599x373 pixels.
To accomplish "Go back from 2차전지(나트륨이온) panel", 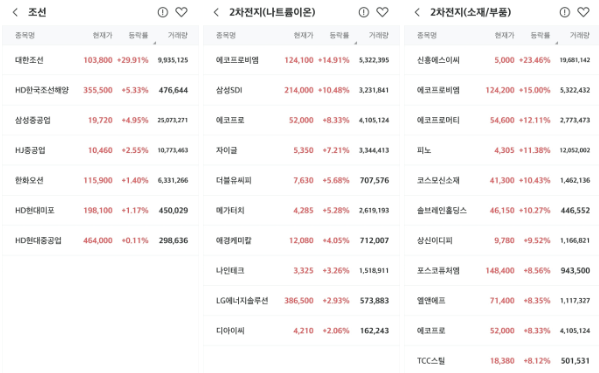I will [216, 13].
